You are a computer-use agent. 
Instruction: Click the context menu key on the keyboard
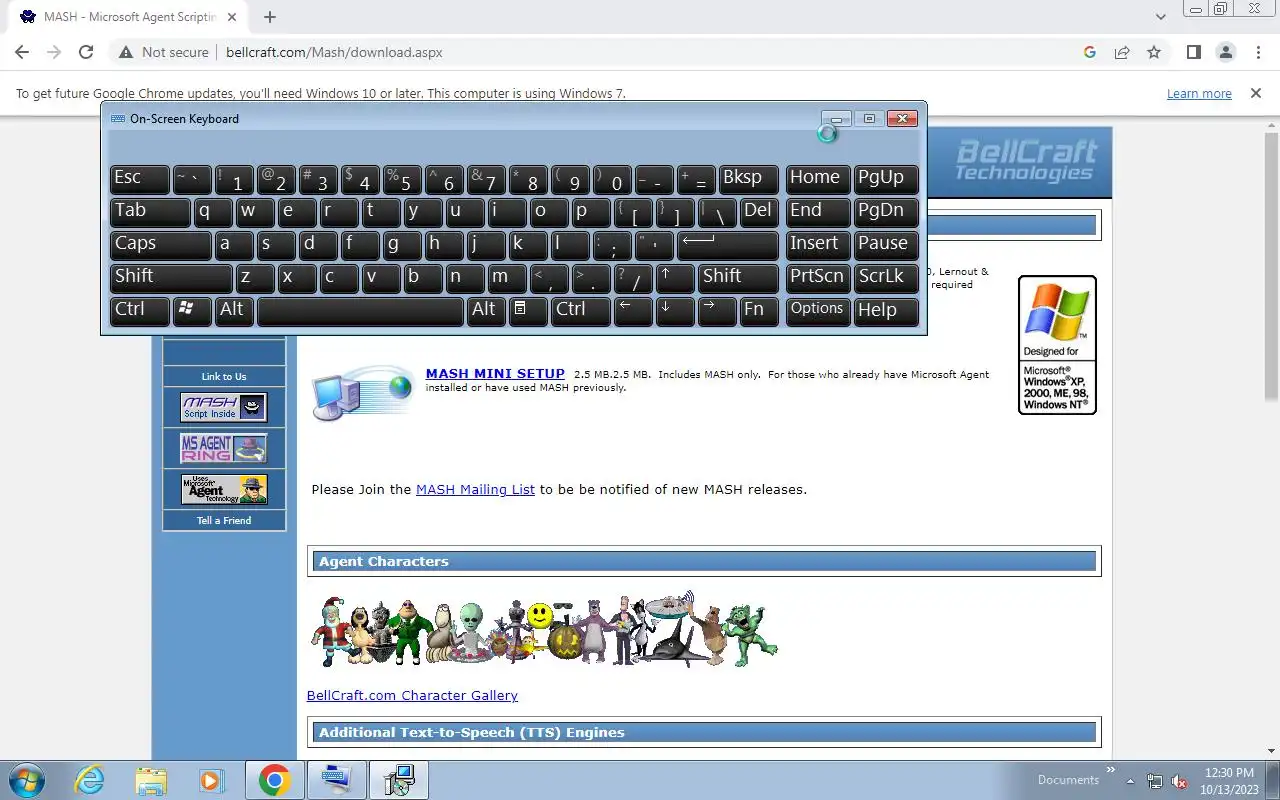tap(528, 311)
